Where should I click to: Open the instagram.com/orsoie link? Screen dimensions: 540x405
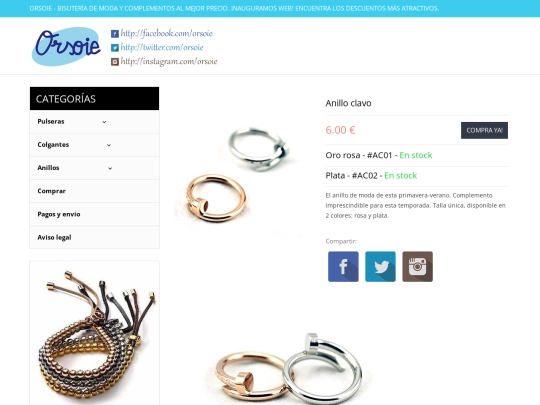coord(169,62)
